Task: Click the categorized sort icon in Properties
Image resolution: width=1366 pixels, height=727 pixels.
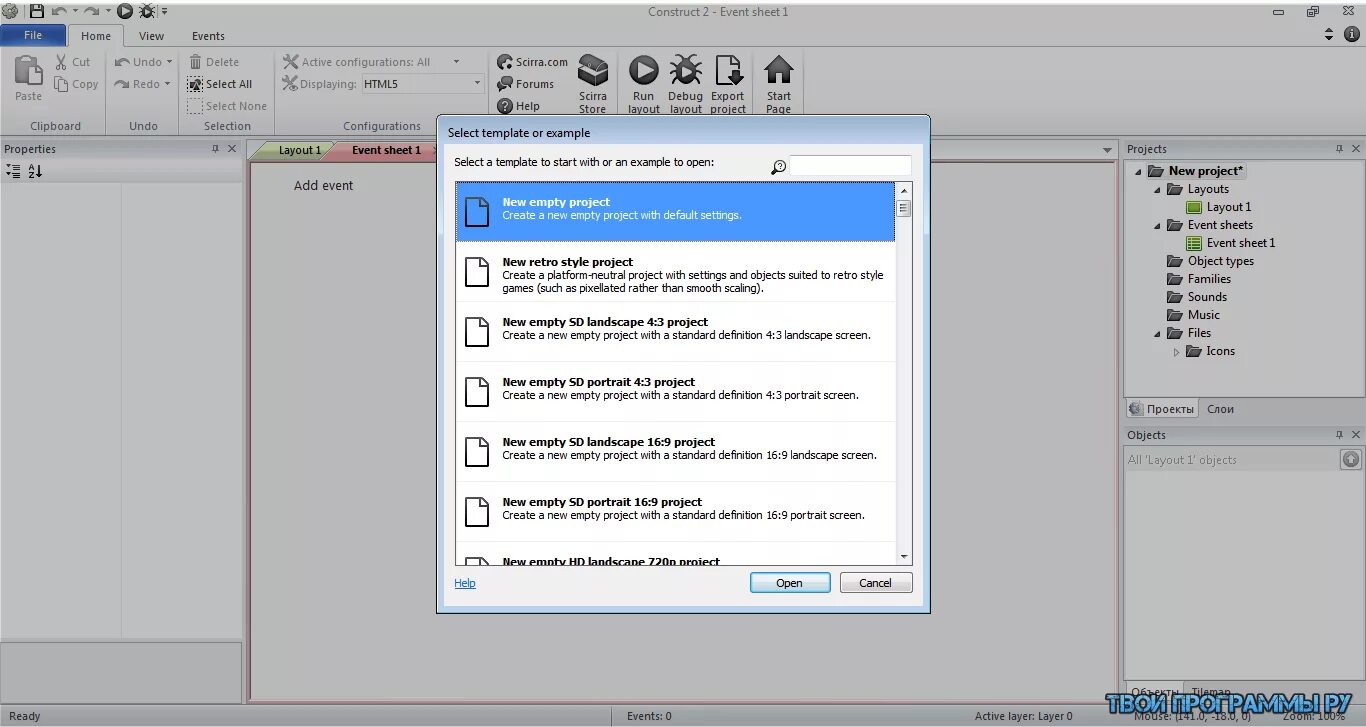Action: 13,171
